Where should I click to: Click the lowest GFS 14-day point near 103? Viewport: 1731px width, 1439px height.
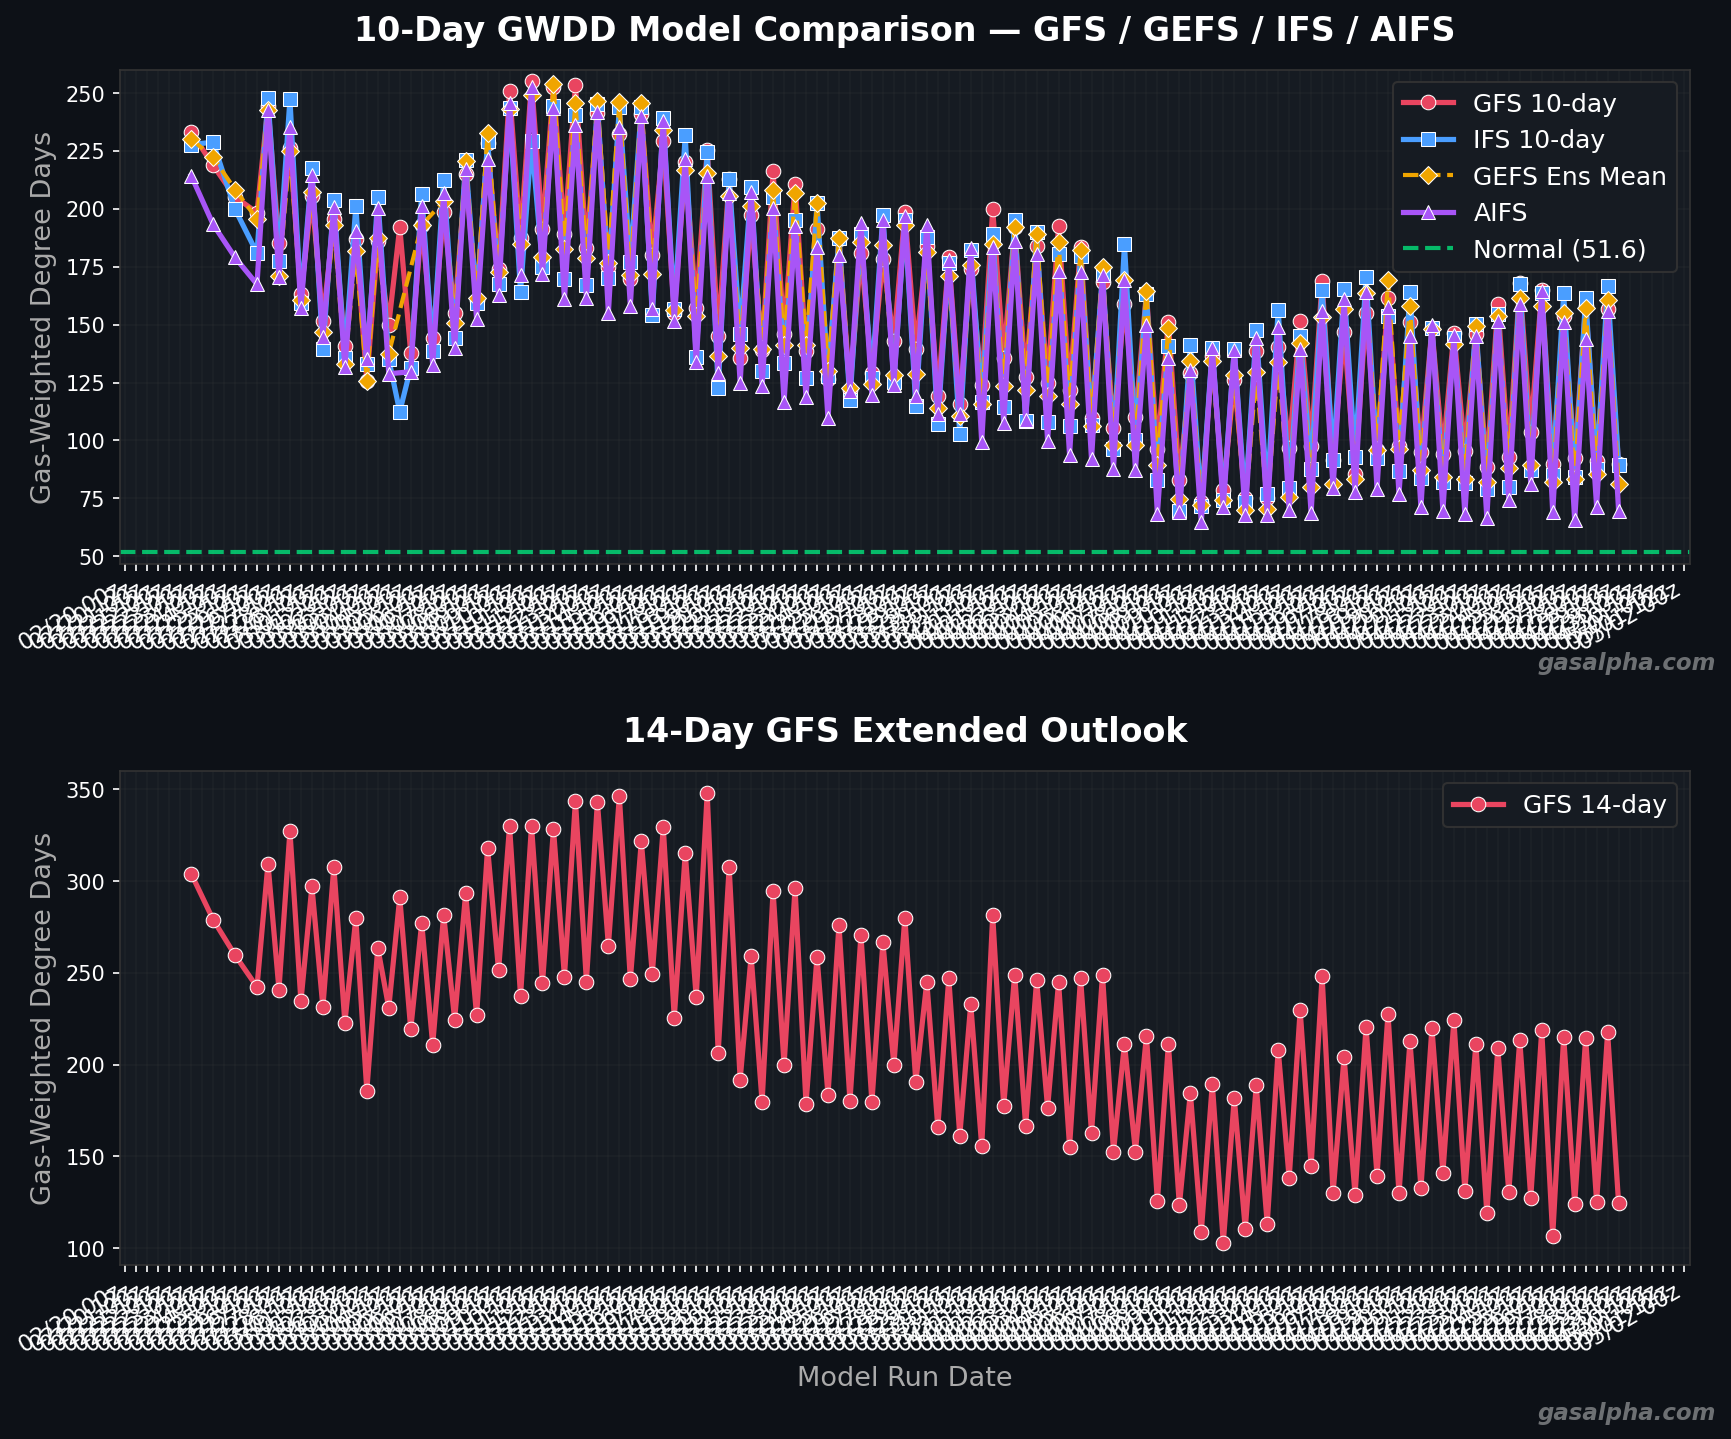[x=1223, y=1243]
